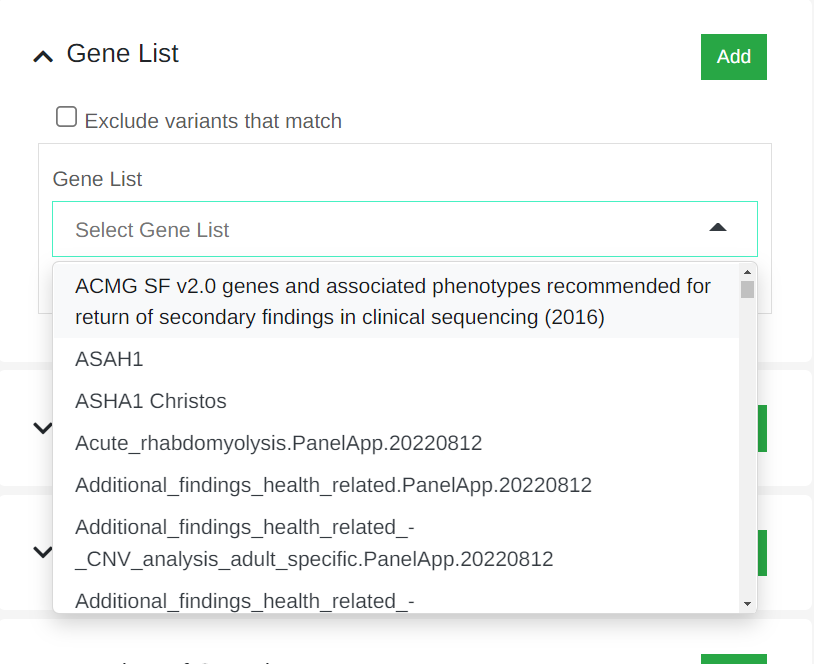Collapse the Gene List section chevron
Image resolution: width=814 pixels, height=664 pixels.
[x=43, y=57]
